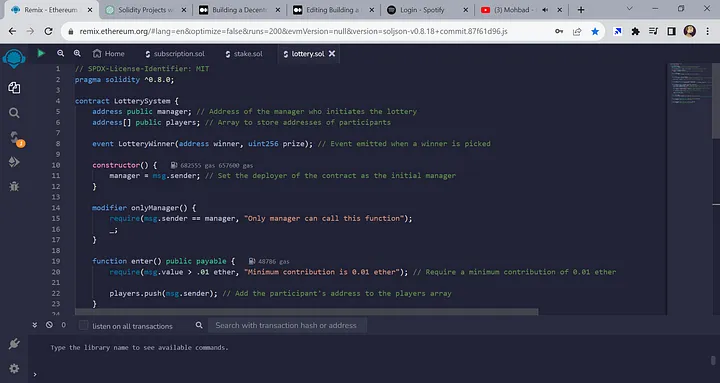Open the Debugger bug icon
This screenshot has width=720, height=383.
(x=14, y=186)
